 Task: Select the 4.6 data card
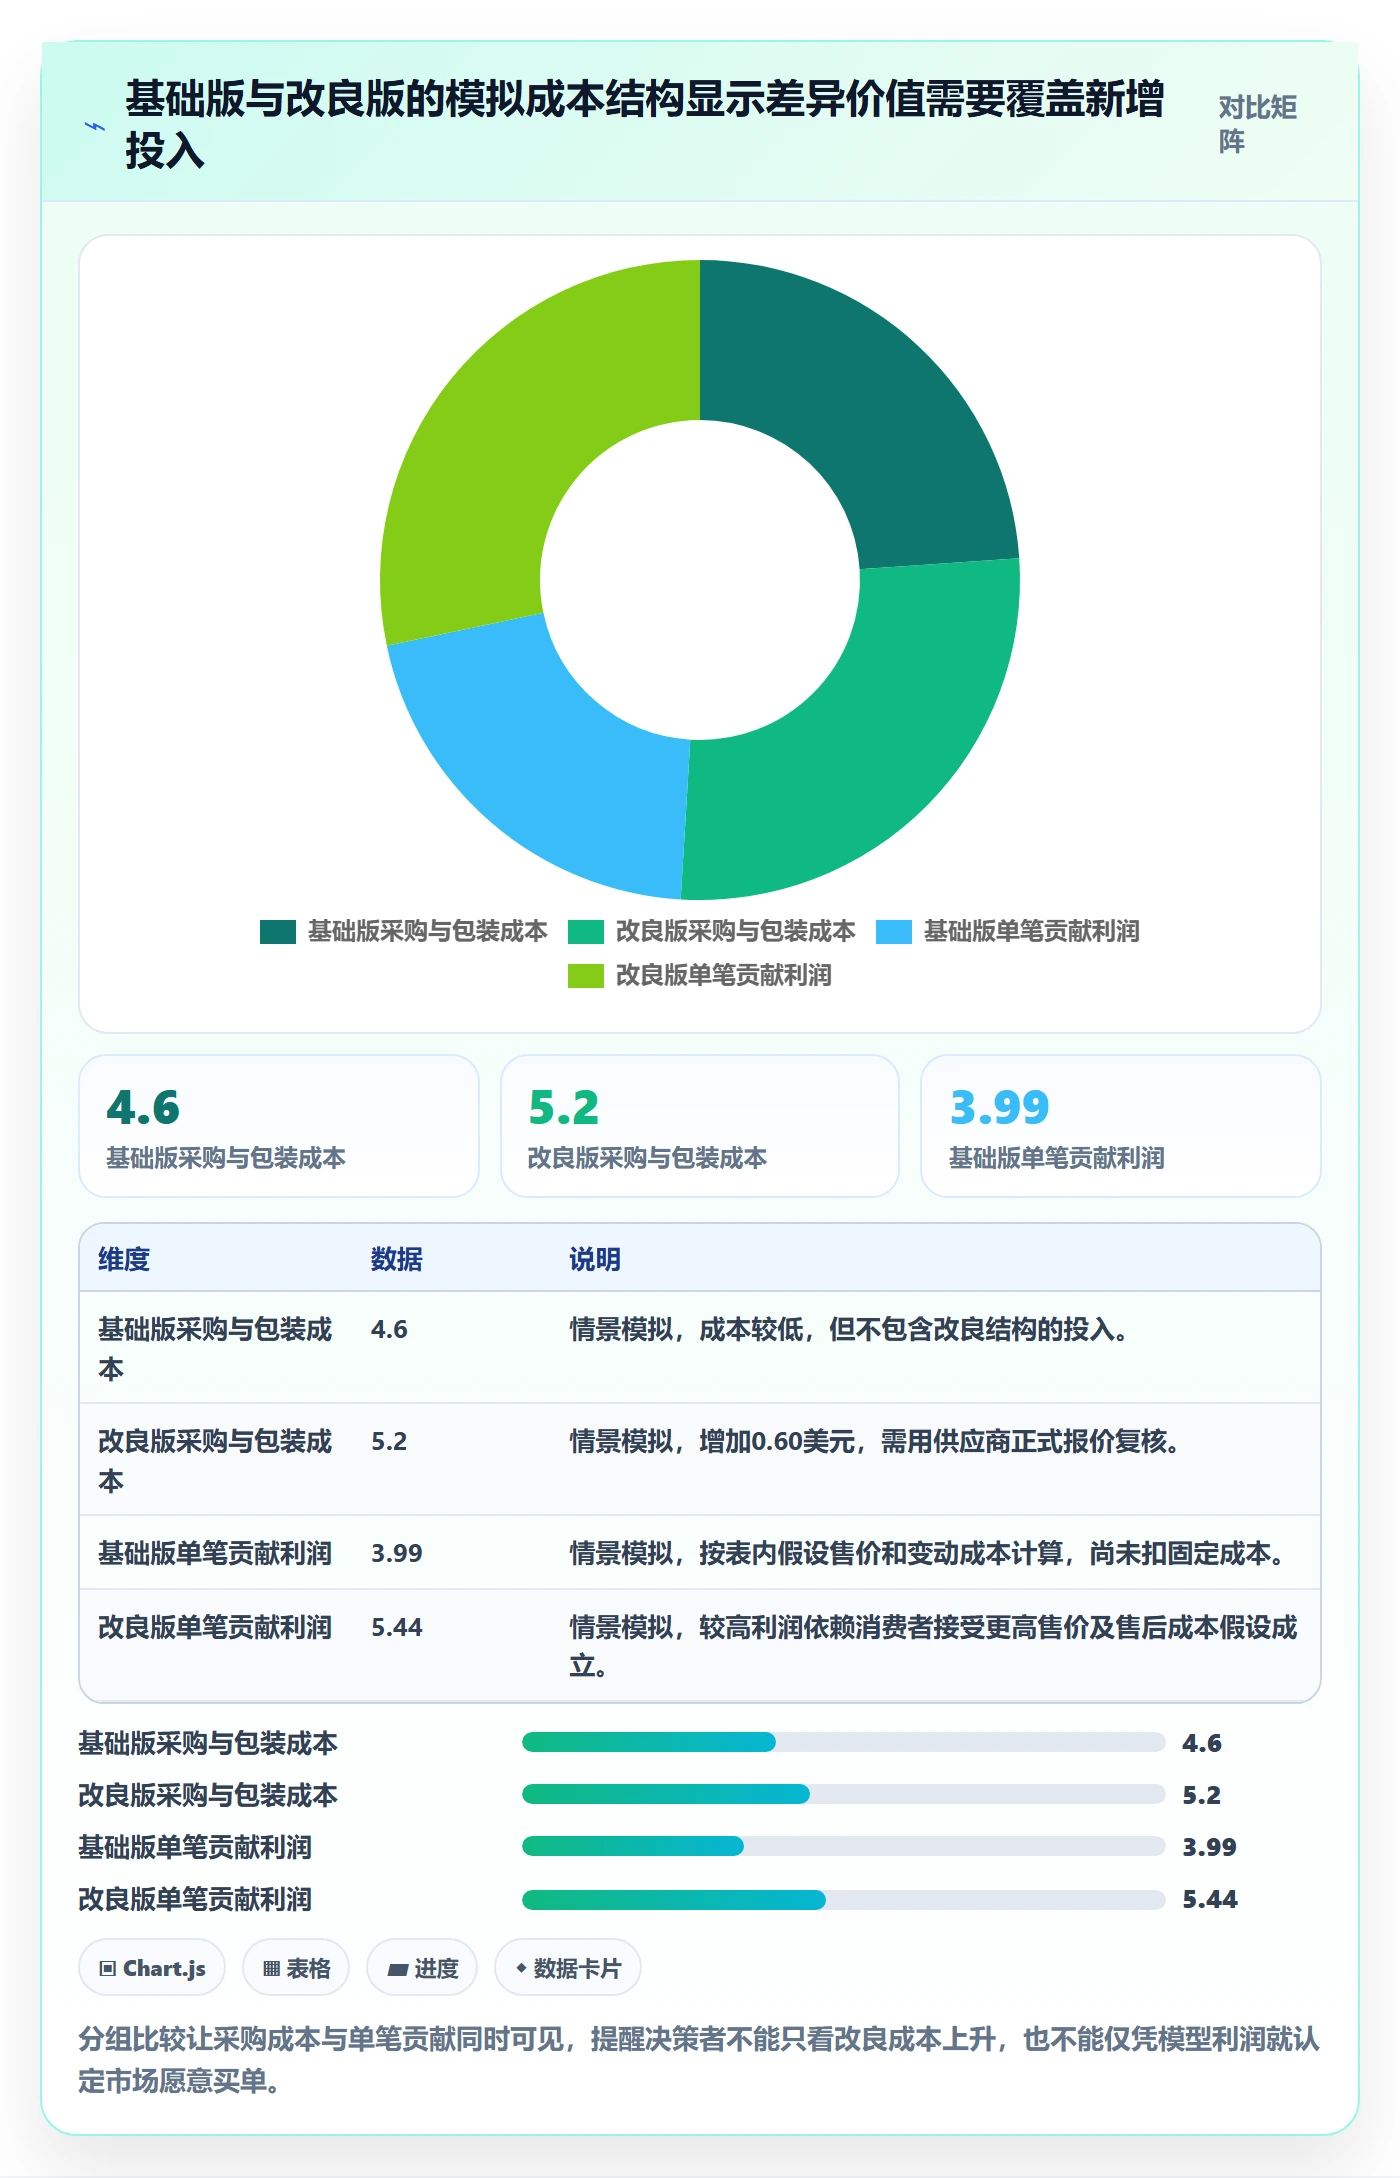coord(279,1126)
